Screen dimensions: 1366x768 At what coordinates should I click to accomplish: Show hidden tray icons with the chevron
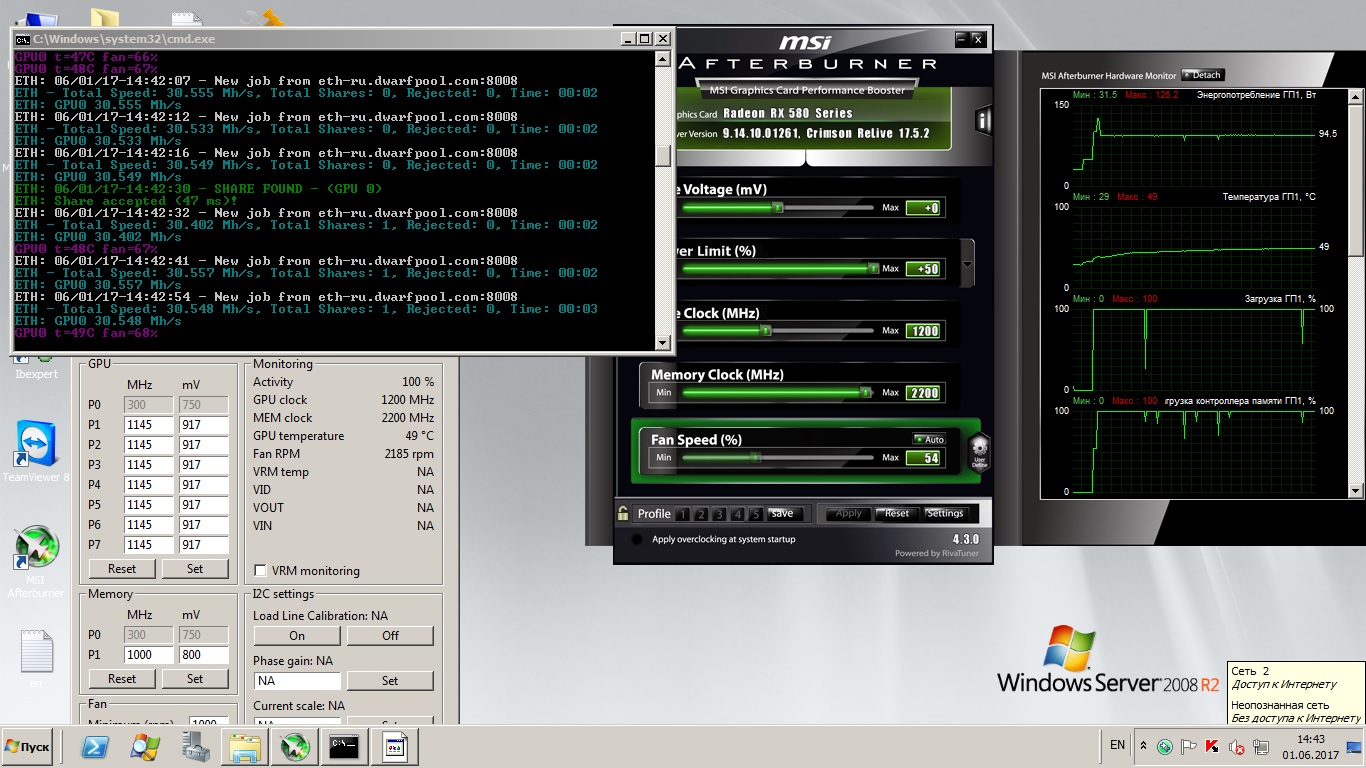pos(1144,746)
